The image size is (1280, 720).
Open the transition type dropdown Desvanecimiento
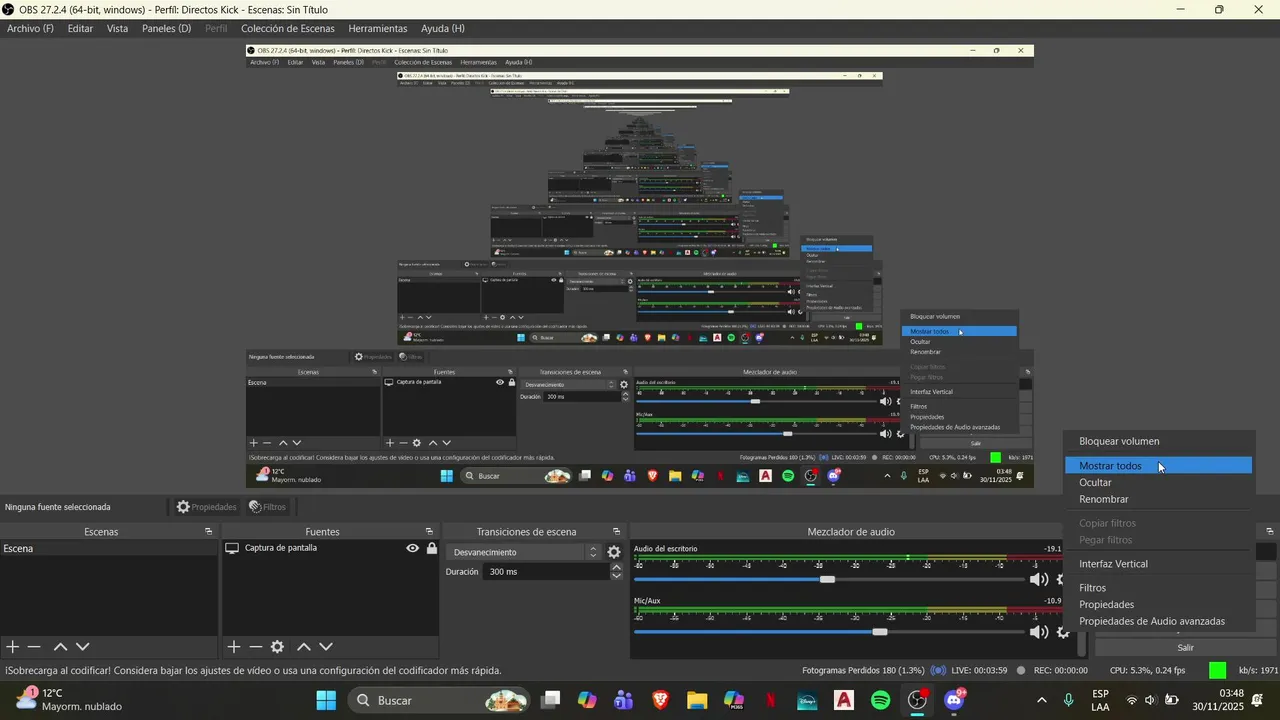[x=524, y=552]
